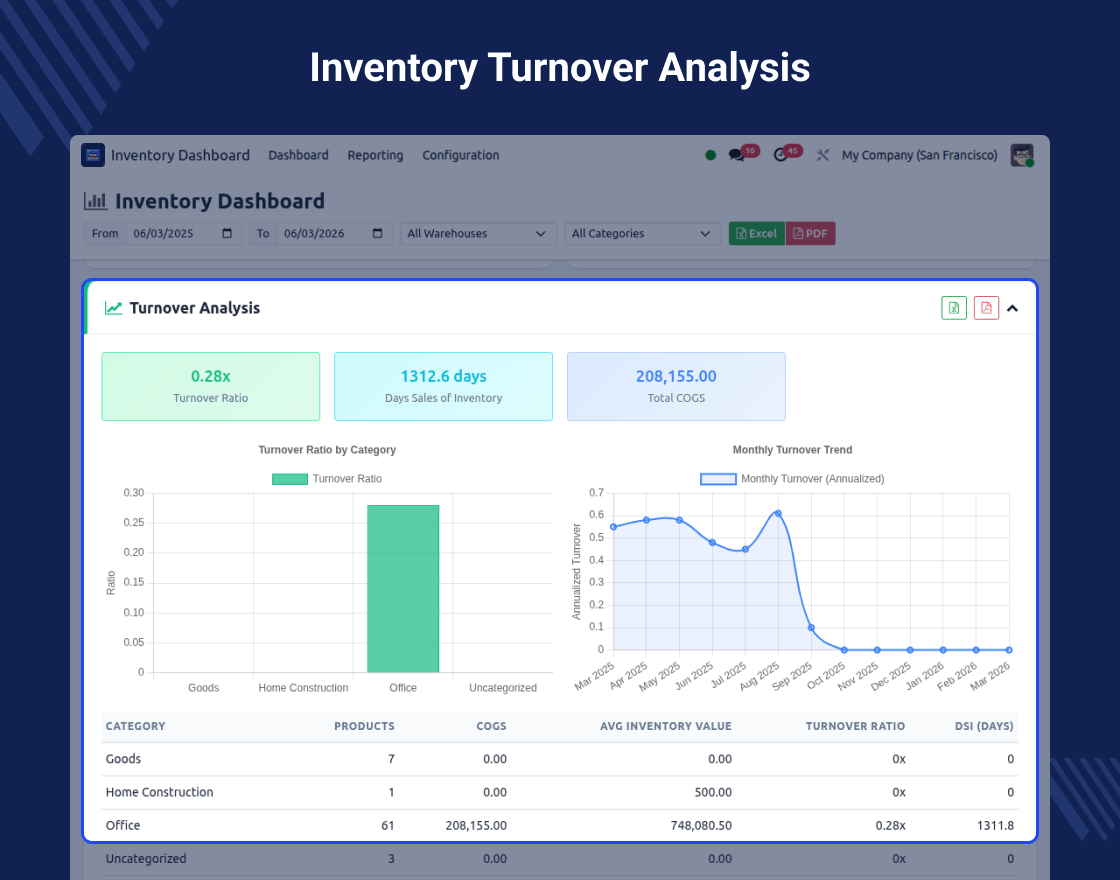This screenshot has height=880, width=1120.
Task: Click the Turnover Ratio by Category chart title
Action: [x=327, y=450]
